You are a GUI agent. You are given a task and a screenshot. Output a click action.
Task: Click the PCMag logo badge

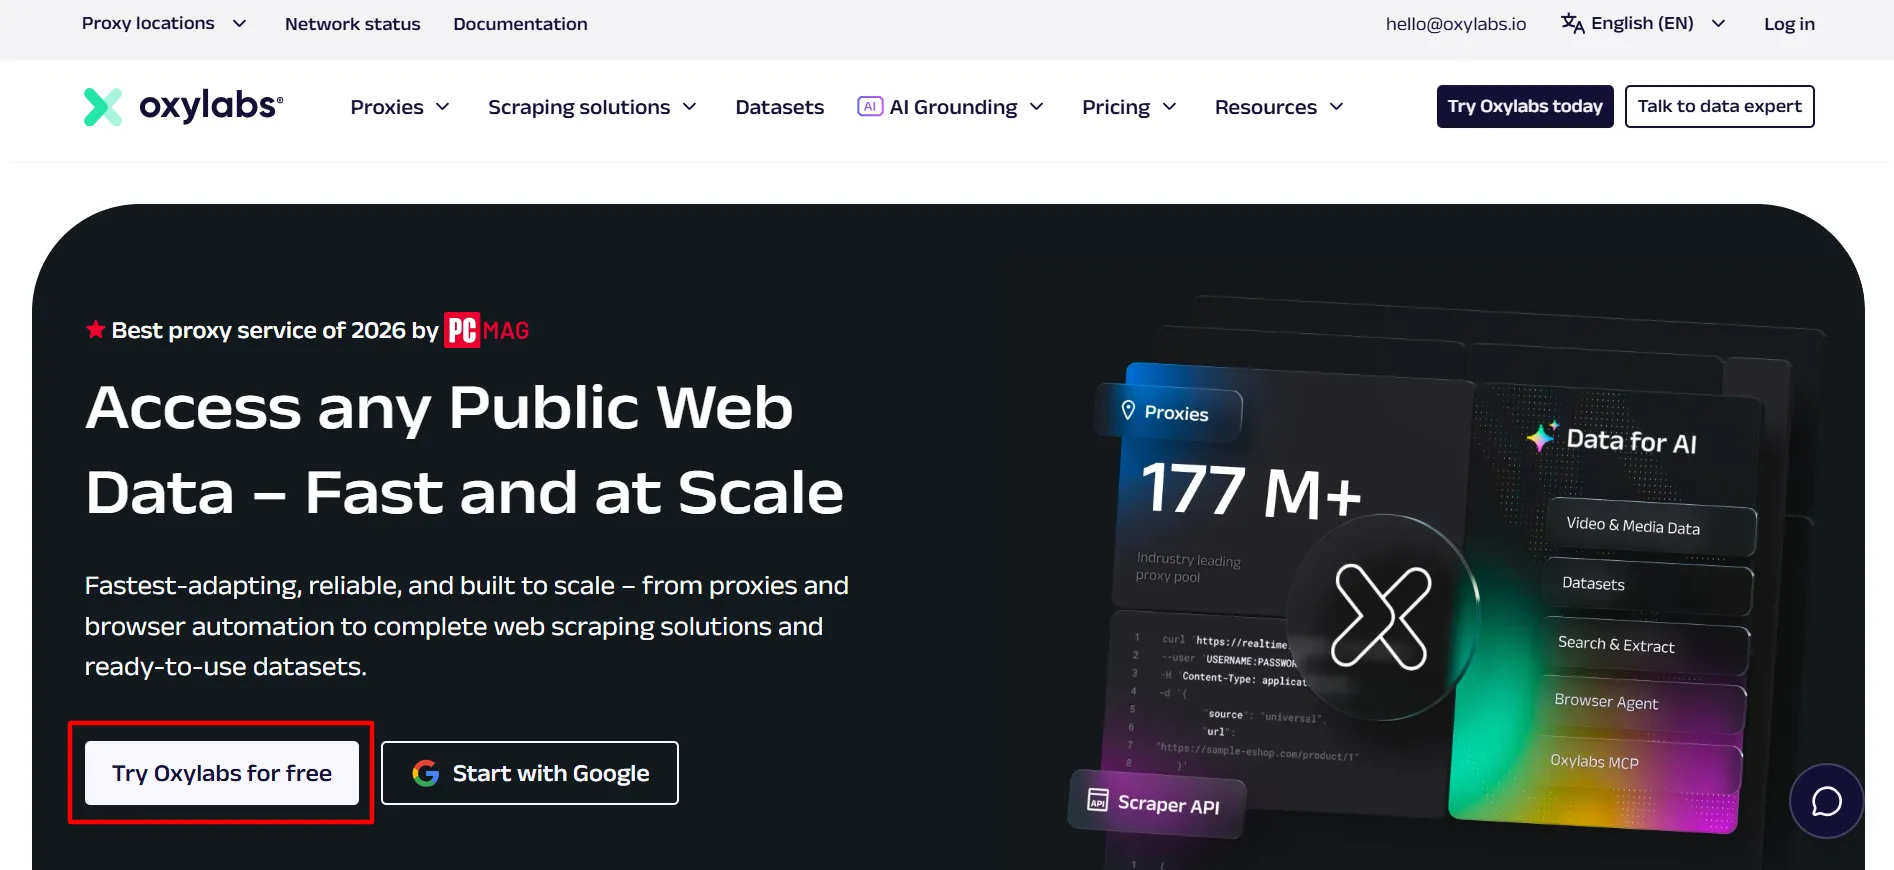(486, 330)
